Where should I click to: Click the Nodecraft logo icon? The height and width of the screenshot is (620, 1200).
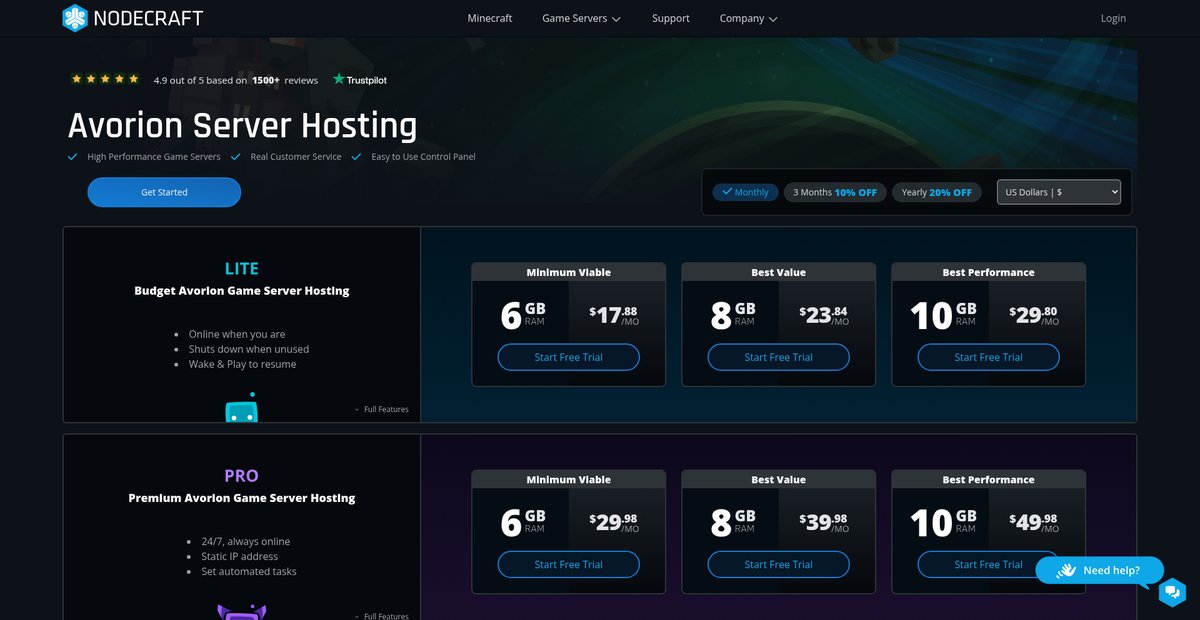[75, 18]
